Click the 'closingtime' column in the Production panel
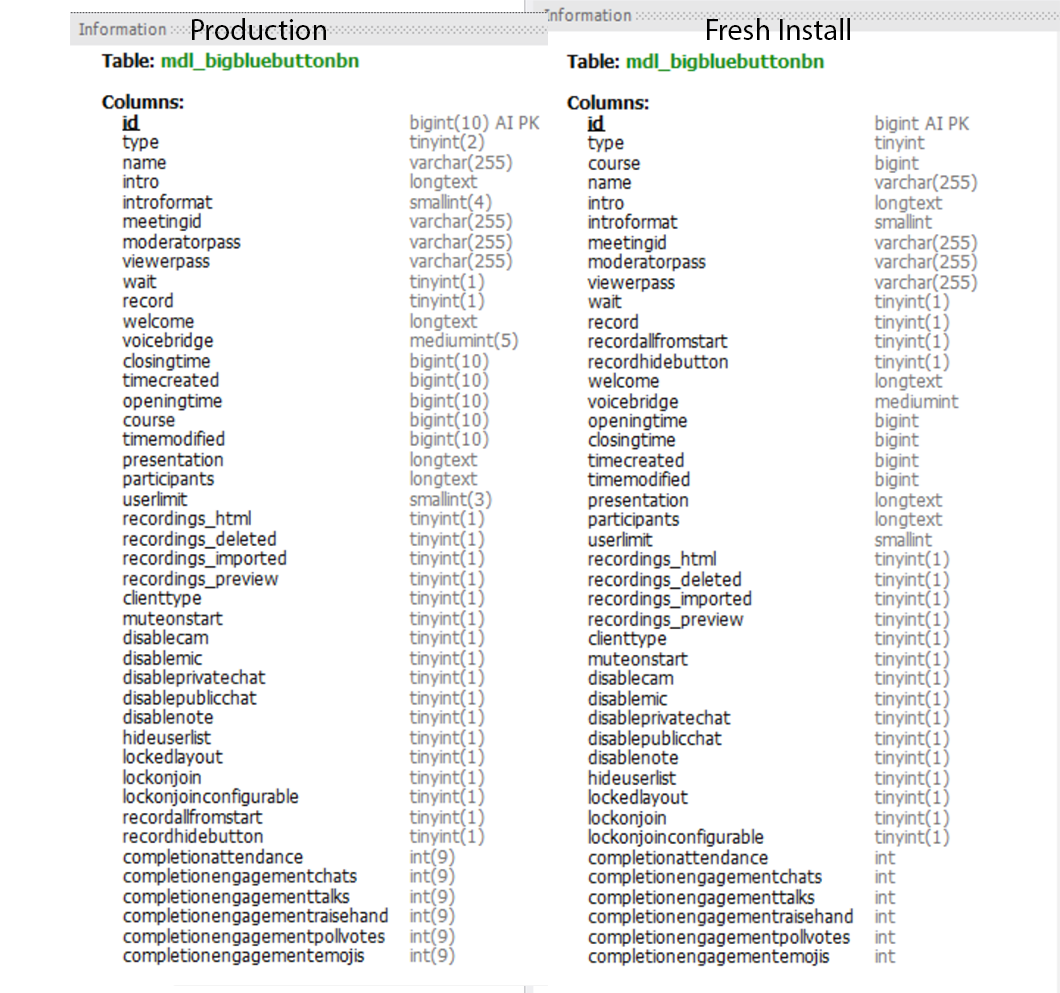1060x993 pixels. [166, 361]
